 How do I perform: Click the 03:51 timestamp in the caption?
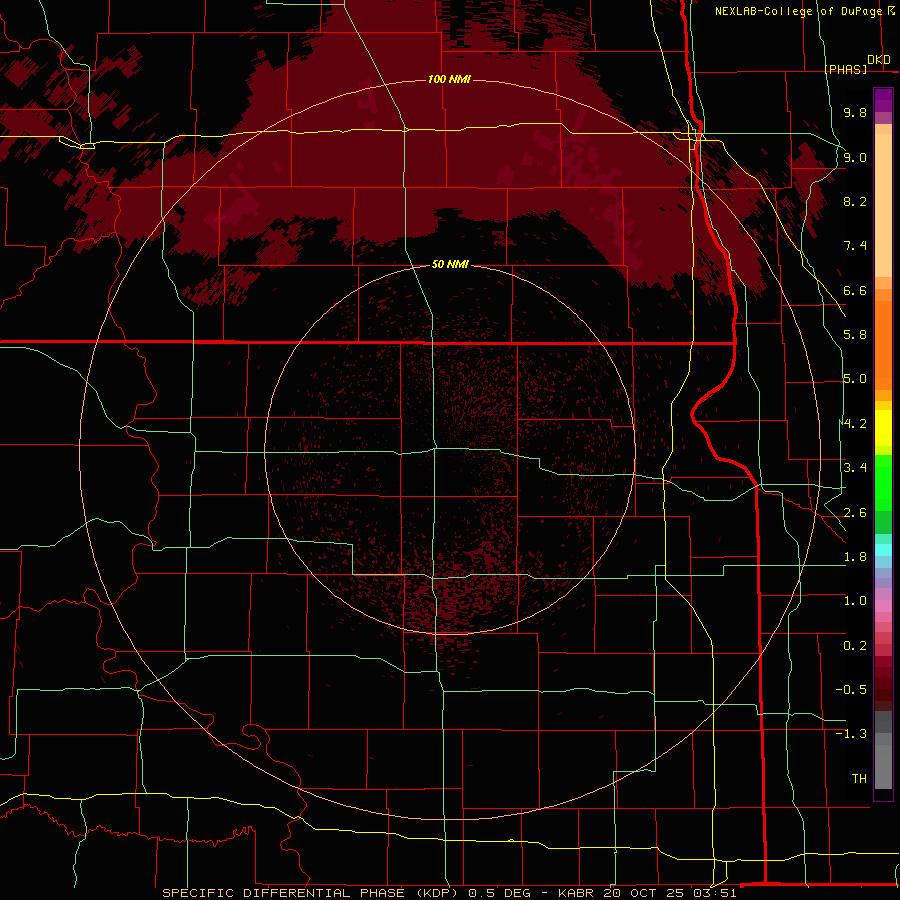717,893
